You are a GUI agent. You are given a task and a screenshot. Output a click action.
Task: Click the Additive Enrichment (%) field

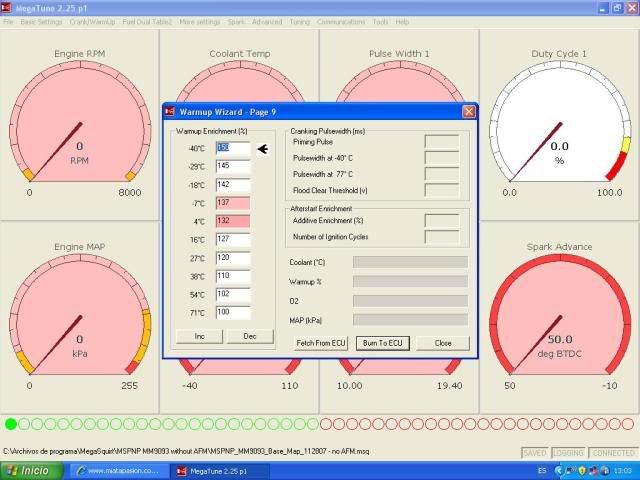coord(442,220)
